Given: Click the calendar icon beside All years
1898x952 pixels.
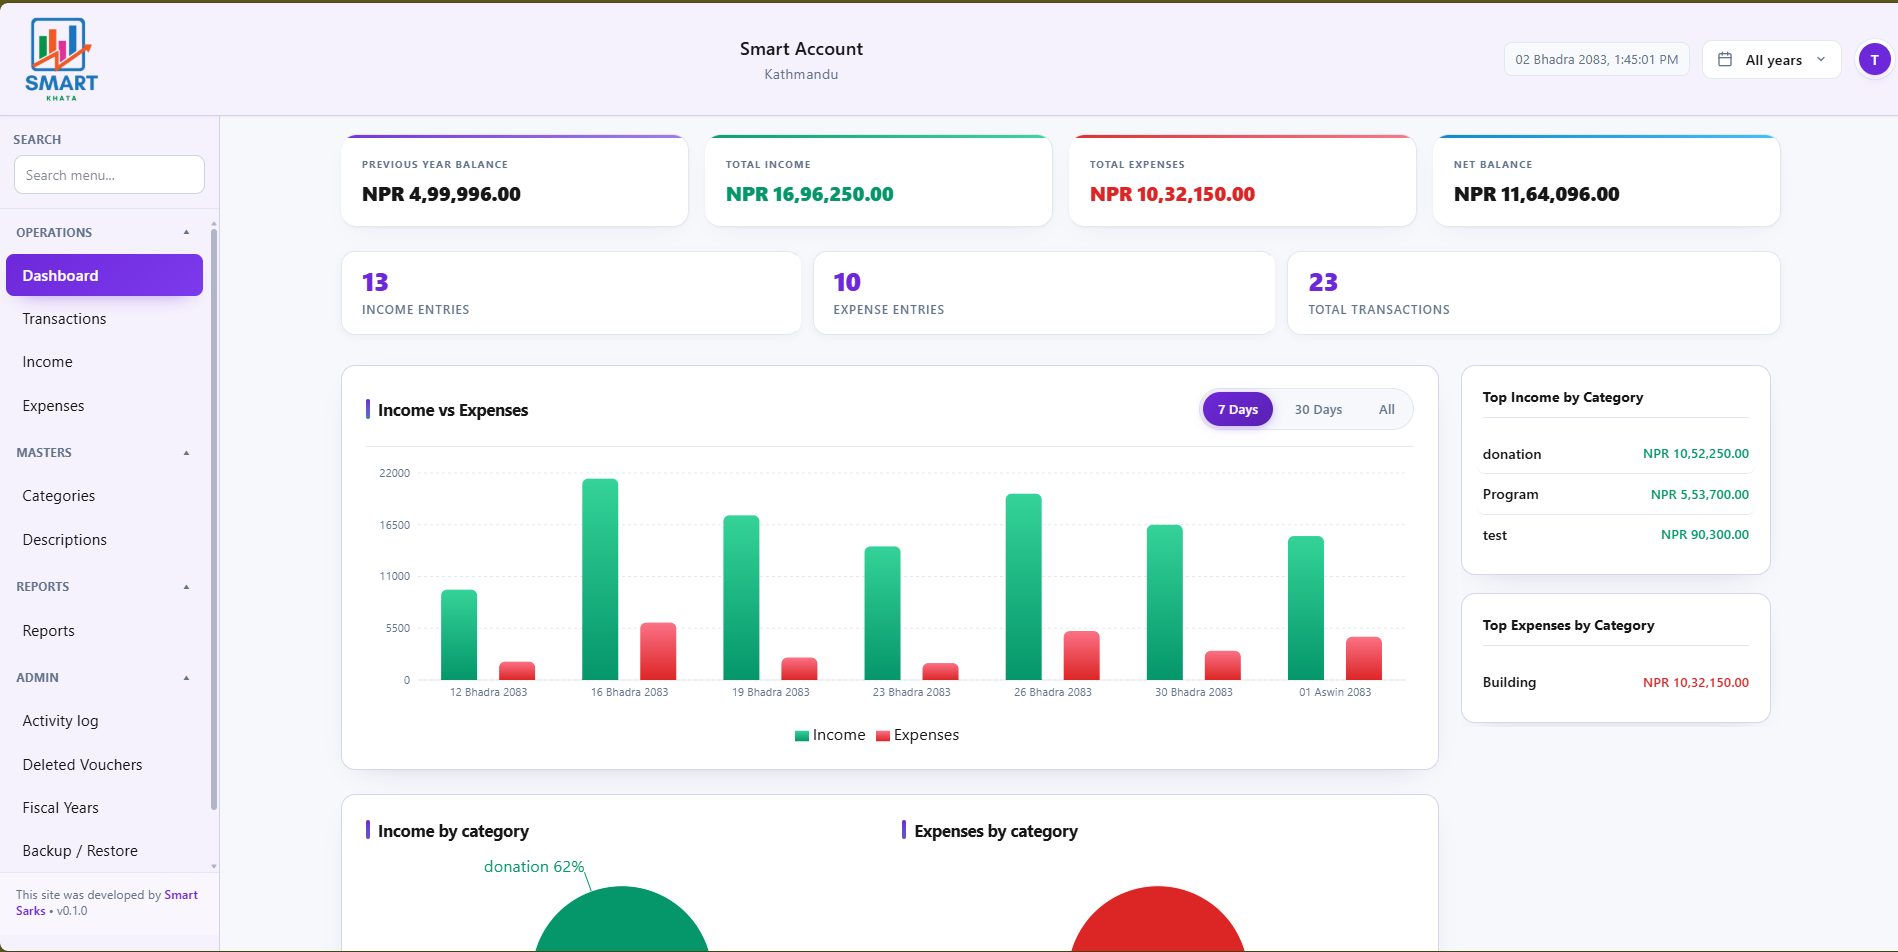Looking at the screenshot, I should tap(1725, 60).
